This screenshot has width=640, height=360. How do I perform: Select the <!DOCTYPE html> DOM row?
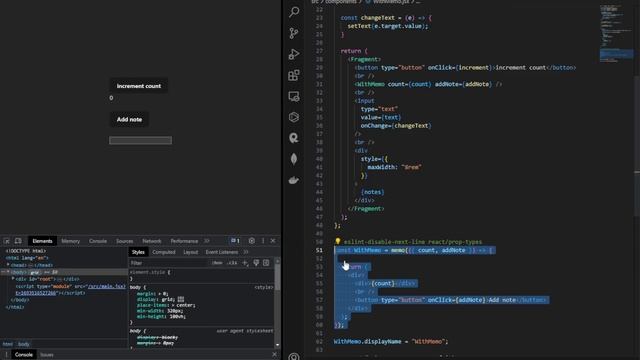[26, 251]
